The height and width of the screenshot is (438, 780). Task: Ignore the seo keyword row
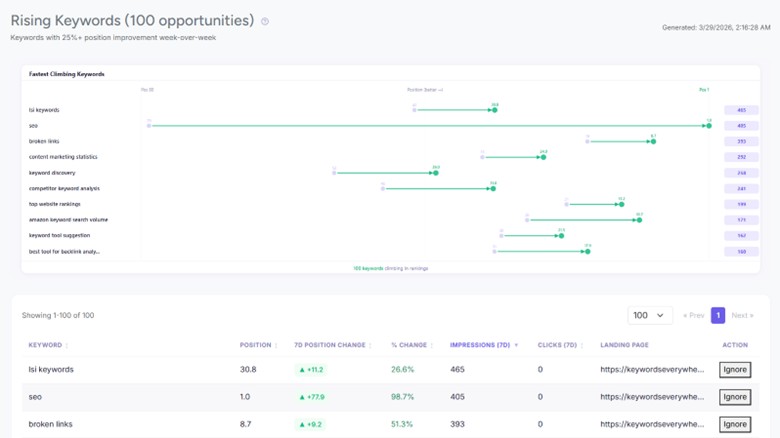pos(735,397)
